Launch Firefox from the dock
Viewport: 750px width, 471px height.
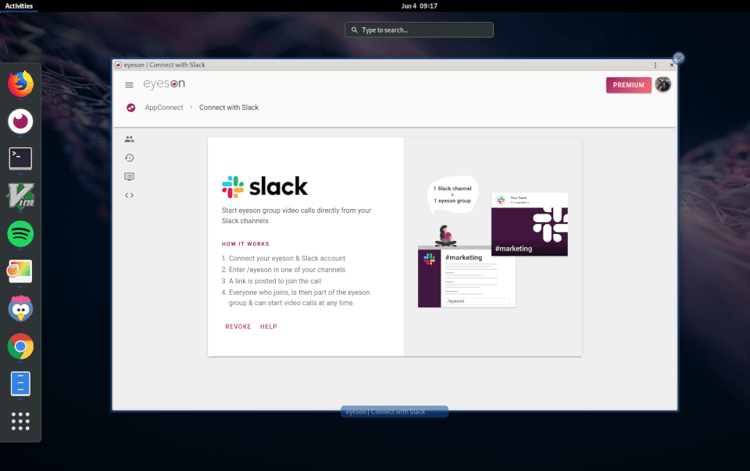21,84
